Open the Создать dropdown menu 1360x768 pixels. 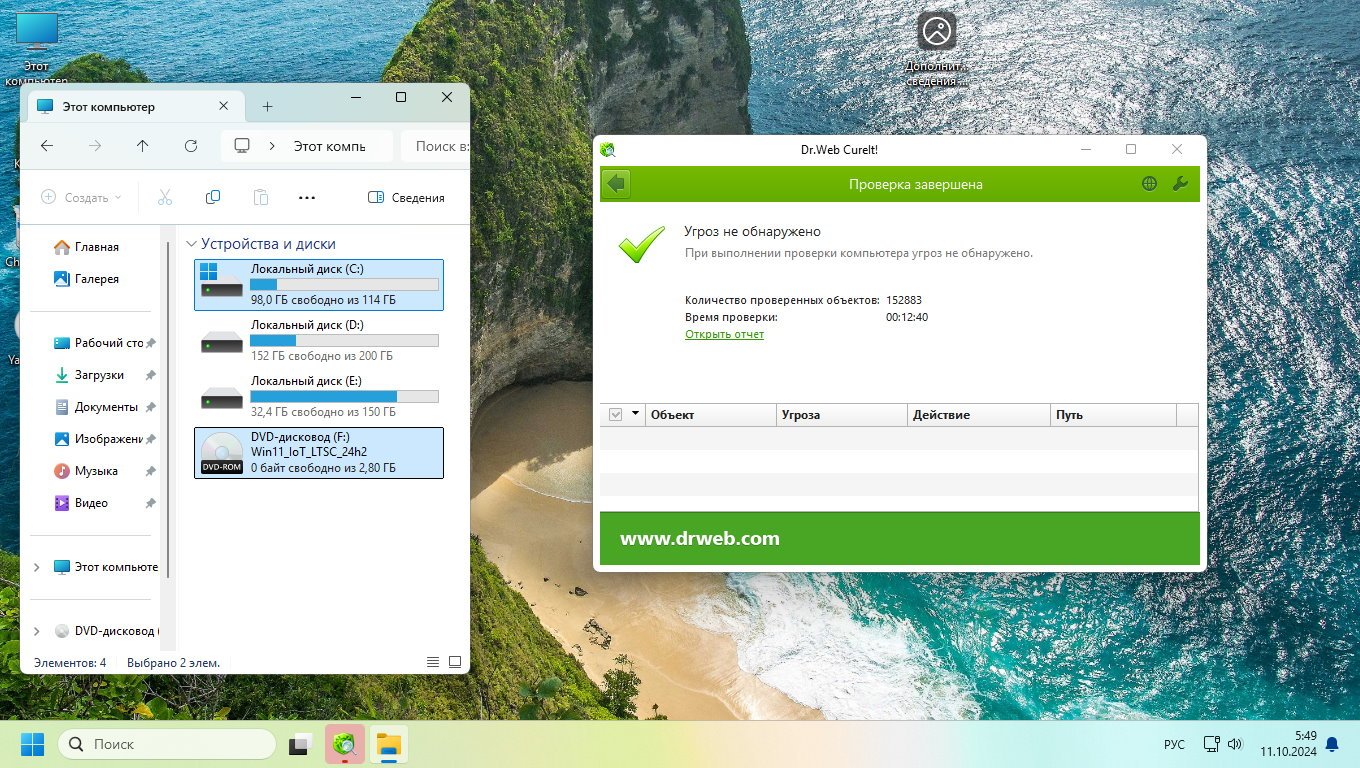81,198
